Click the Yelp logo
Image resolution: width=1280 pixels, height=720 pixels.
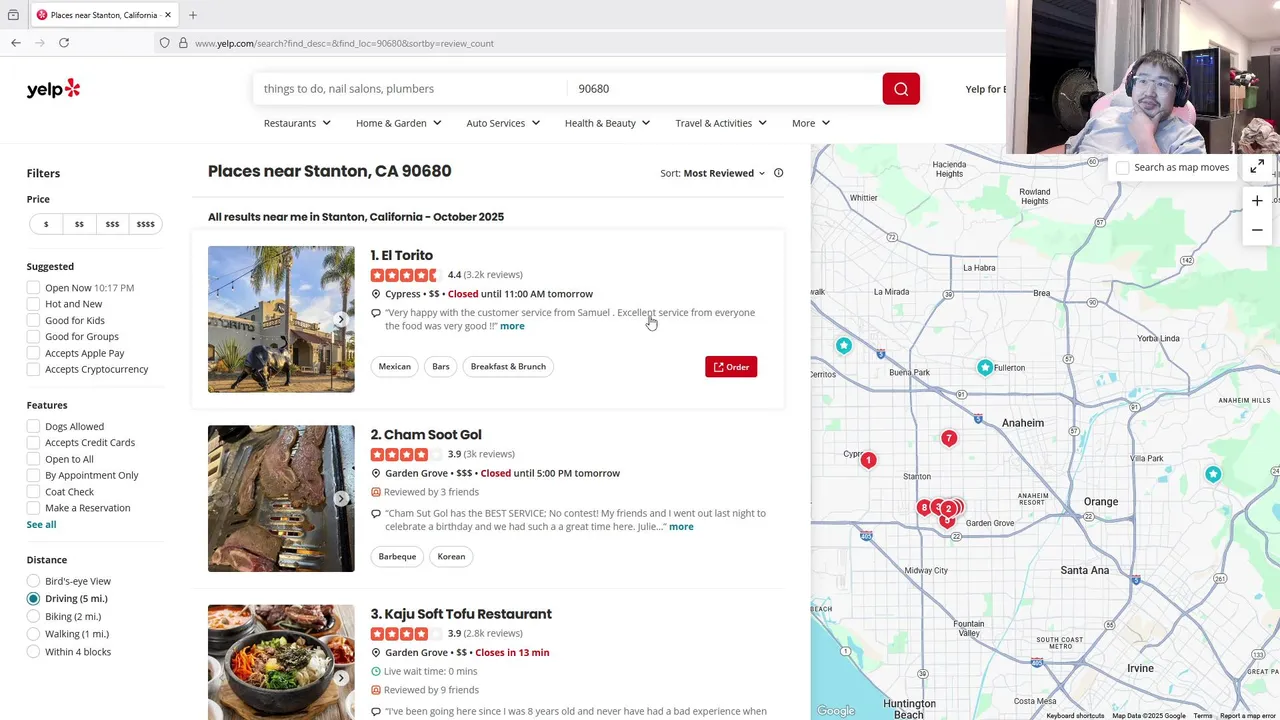(53, 89)
